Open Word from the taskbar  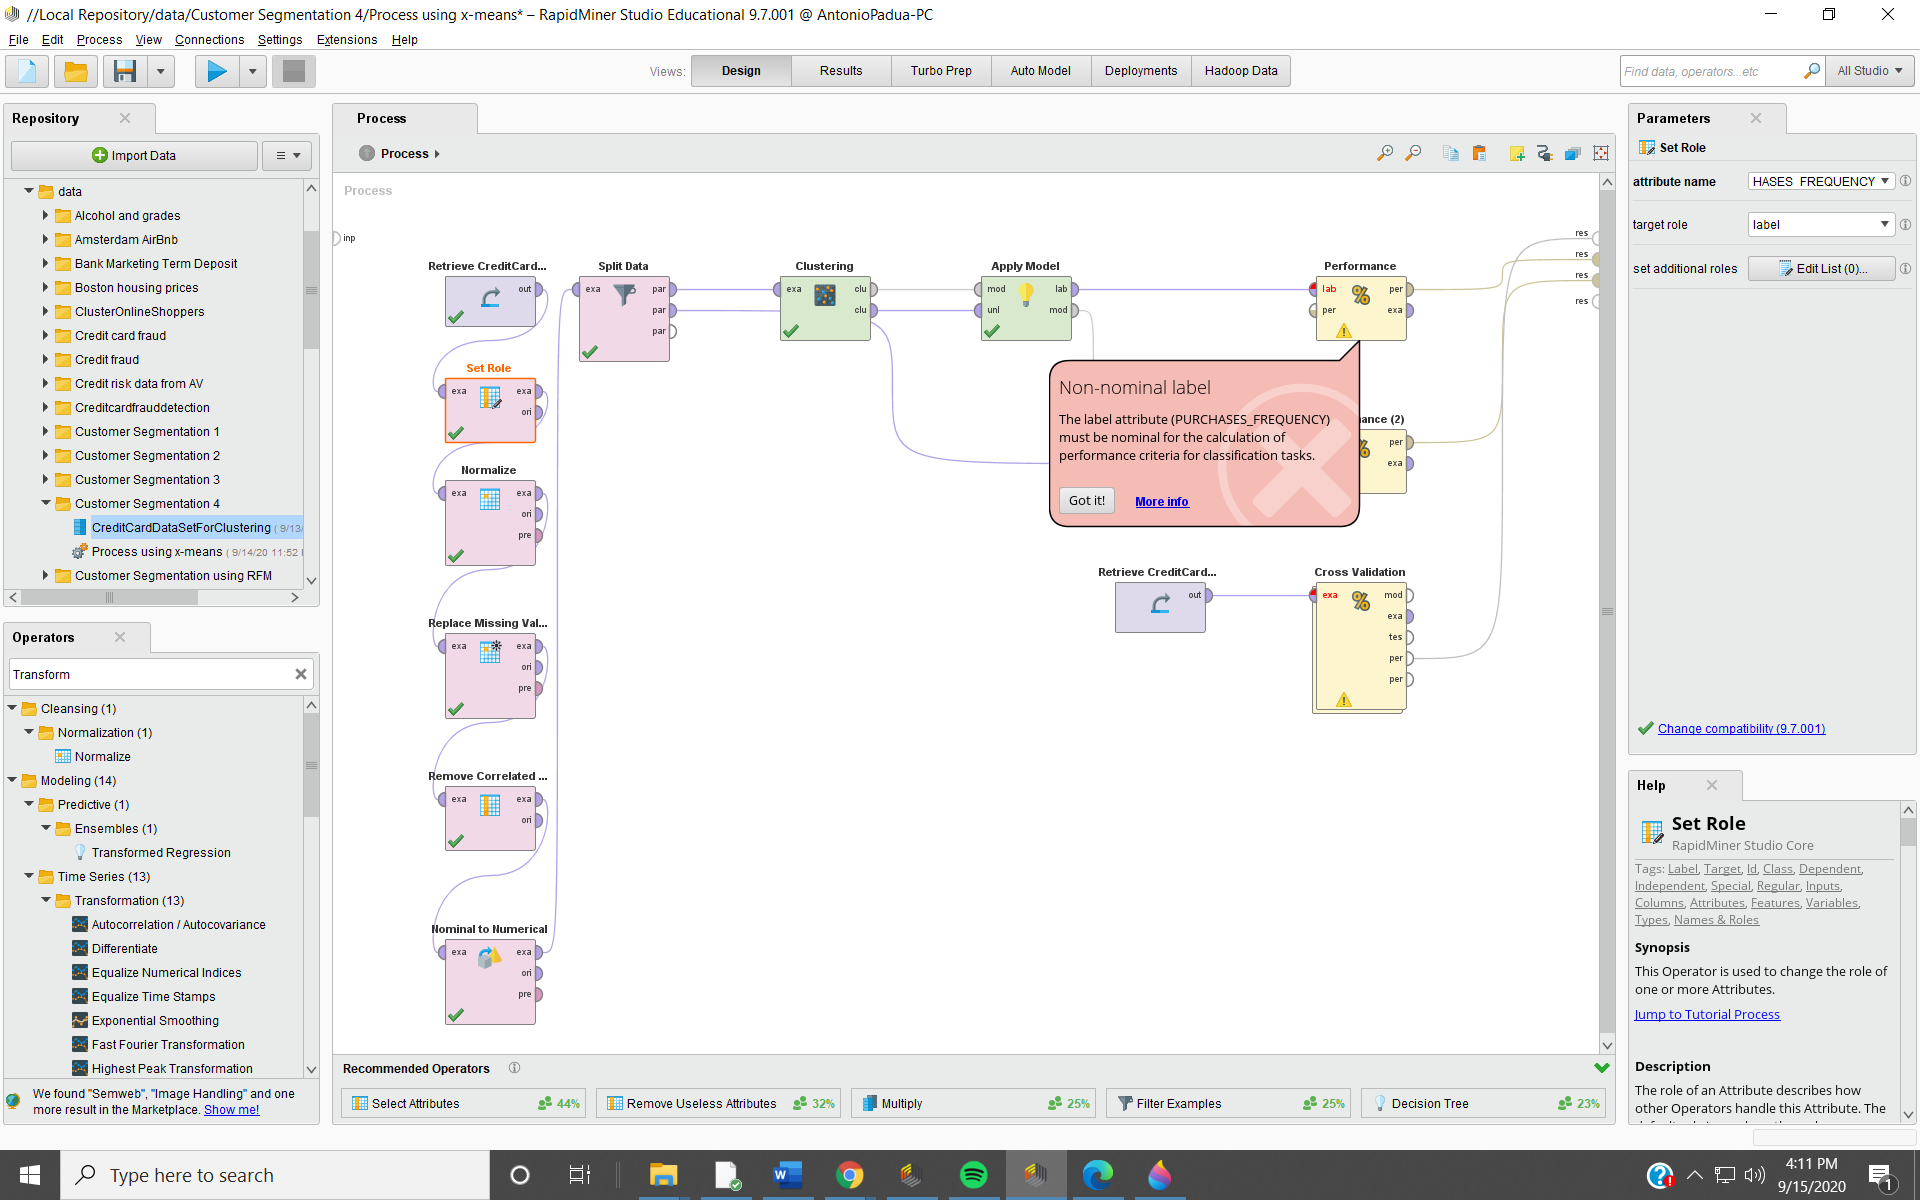point(787,1175)
